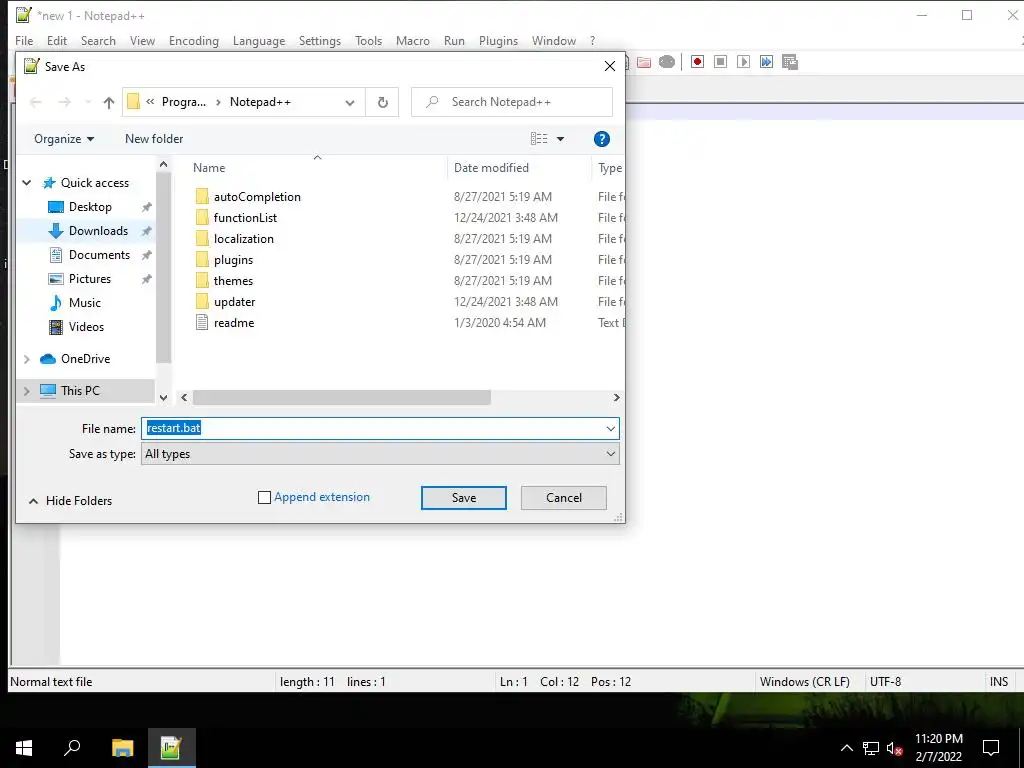Click the Back navigation arrow
1024x768 pixels.
36,103
